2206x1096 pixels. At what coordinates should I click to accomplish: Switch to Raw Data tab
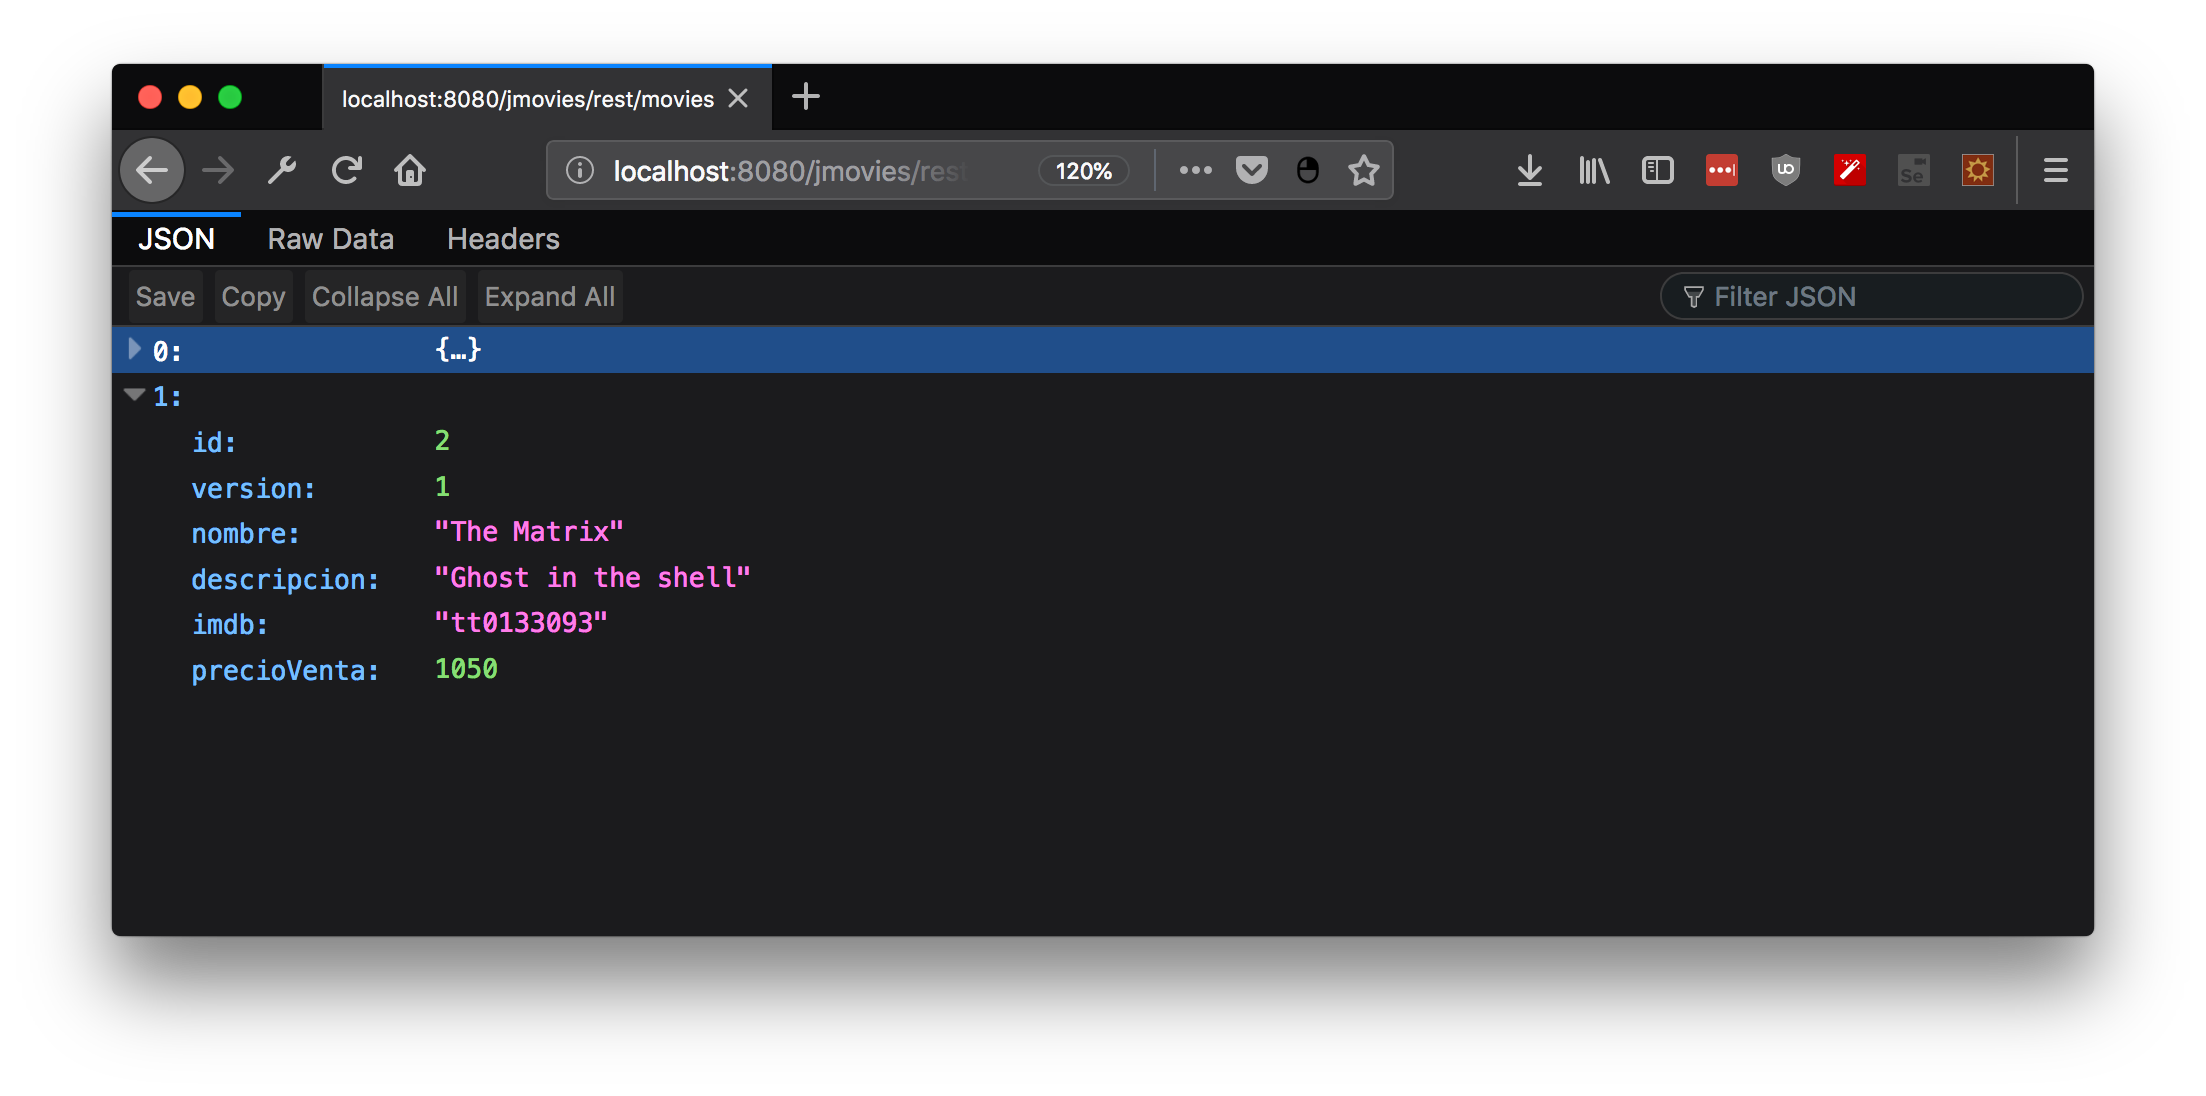click(x=328, y=238)
